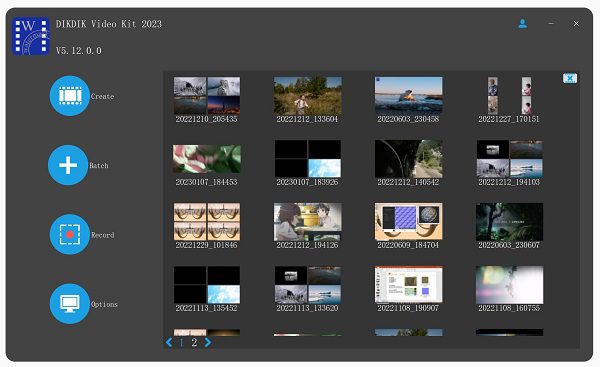600x367 pixels.
Task: Close the thumbnail gallery panel
Action: click(x=570, y=78)
